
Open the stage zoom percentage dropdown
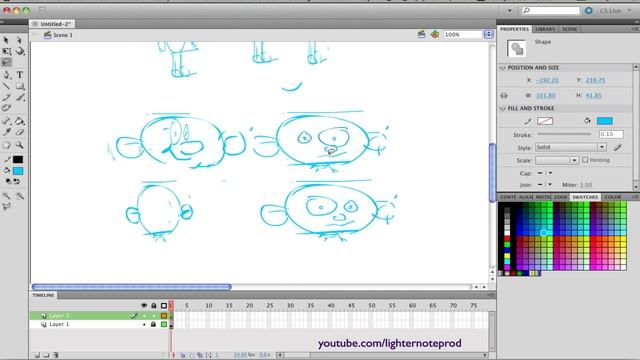point(489,35)
